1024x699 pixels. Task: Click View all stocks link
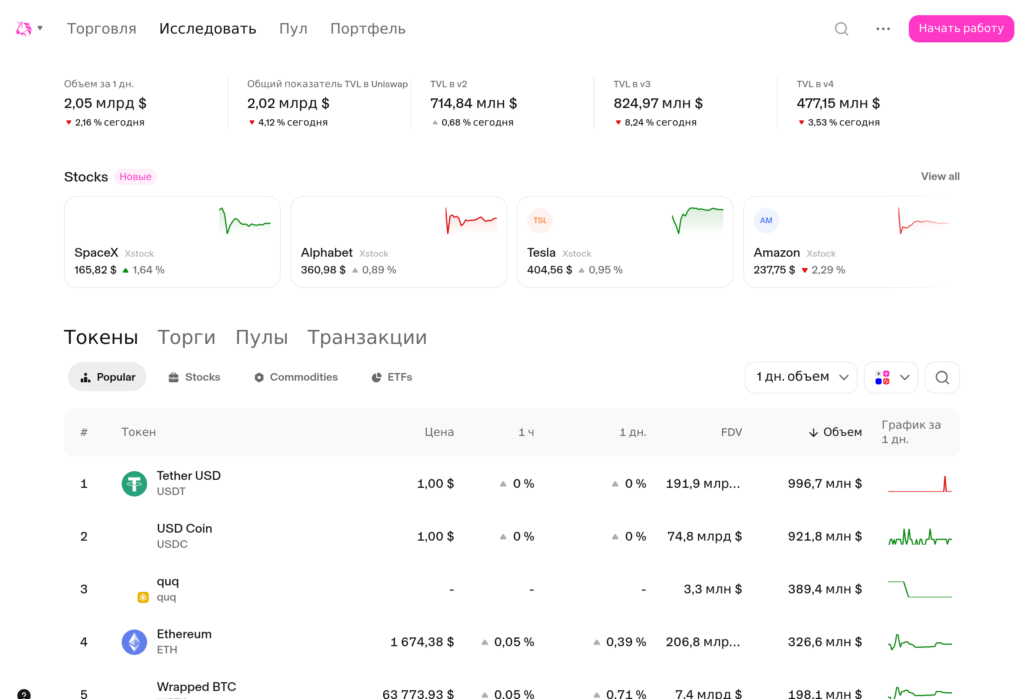(940, 176)
